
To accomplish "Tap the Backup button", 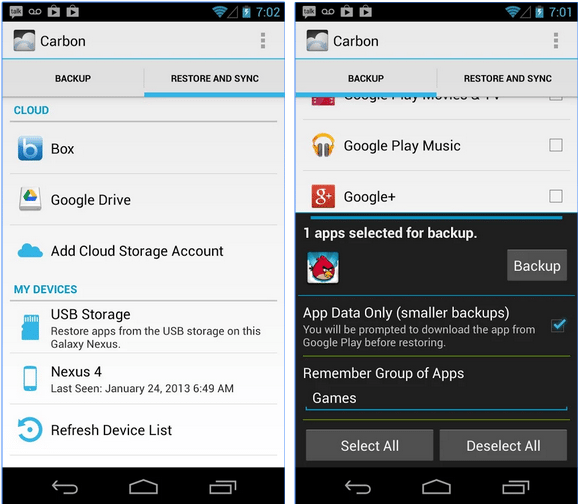I will (x=537, y=265).
